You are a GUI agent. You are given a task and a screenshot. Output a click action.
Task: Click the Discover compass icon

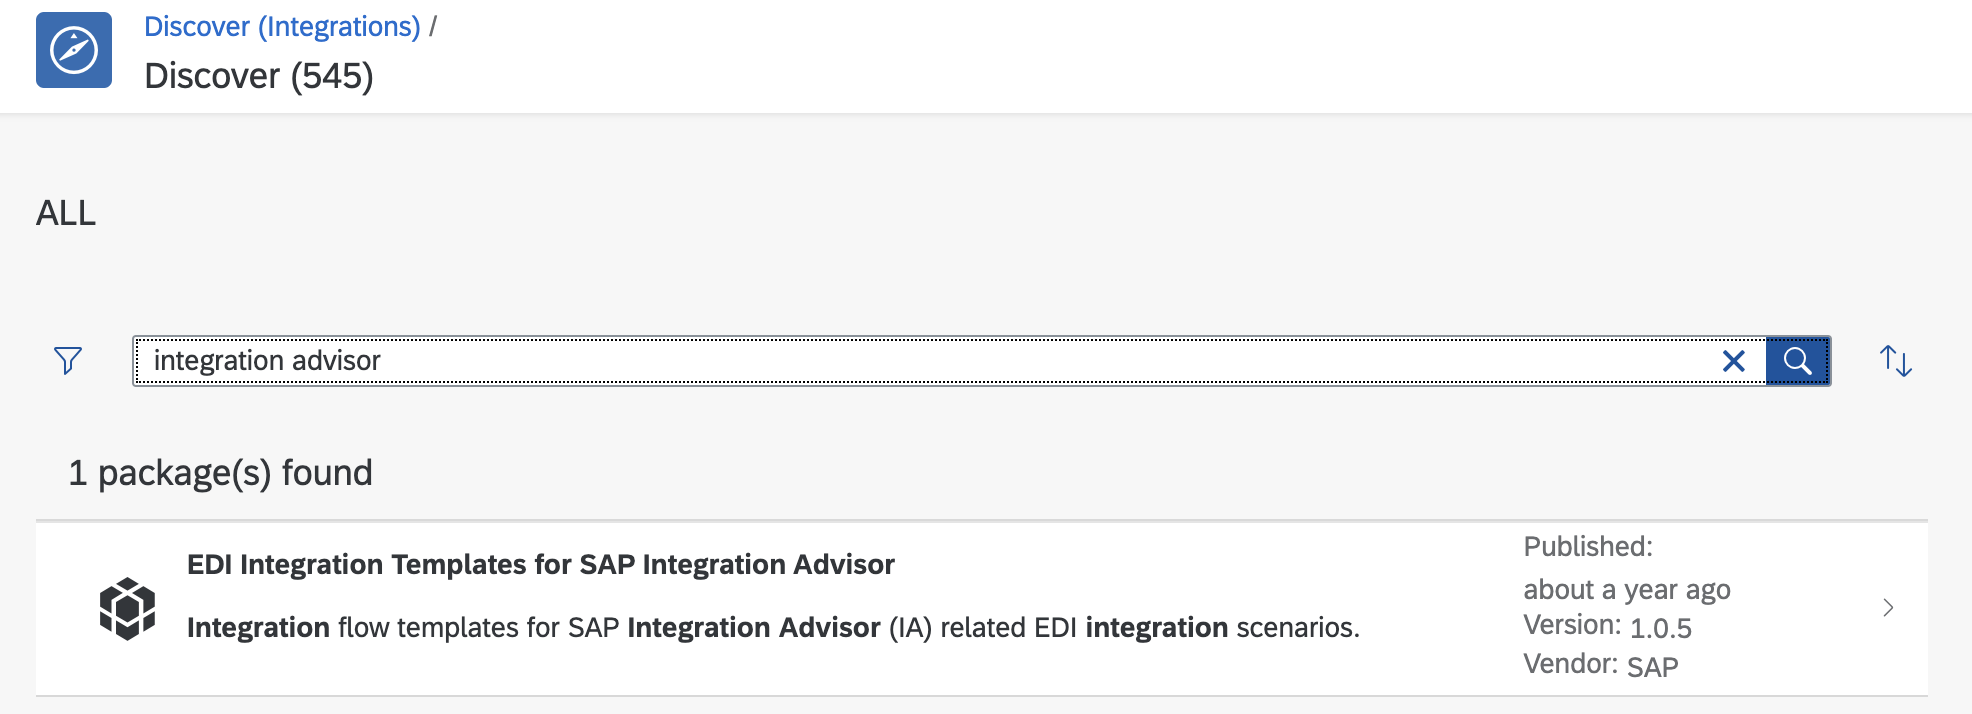click(x=74, y=50)
